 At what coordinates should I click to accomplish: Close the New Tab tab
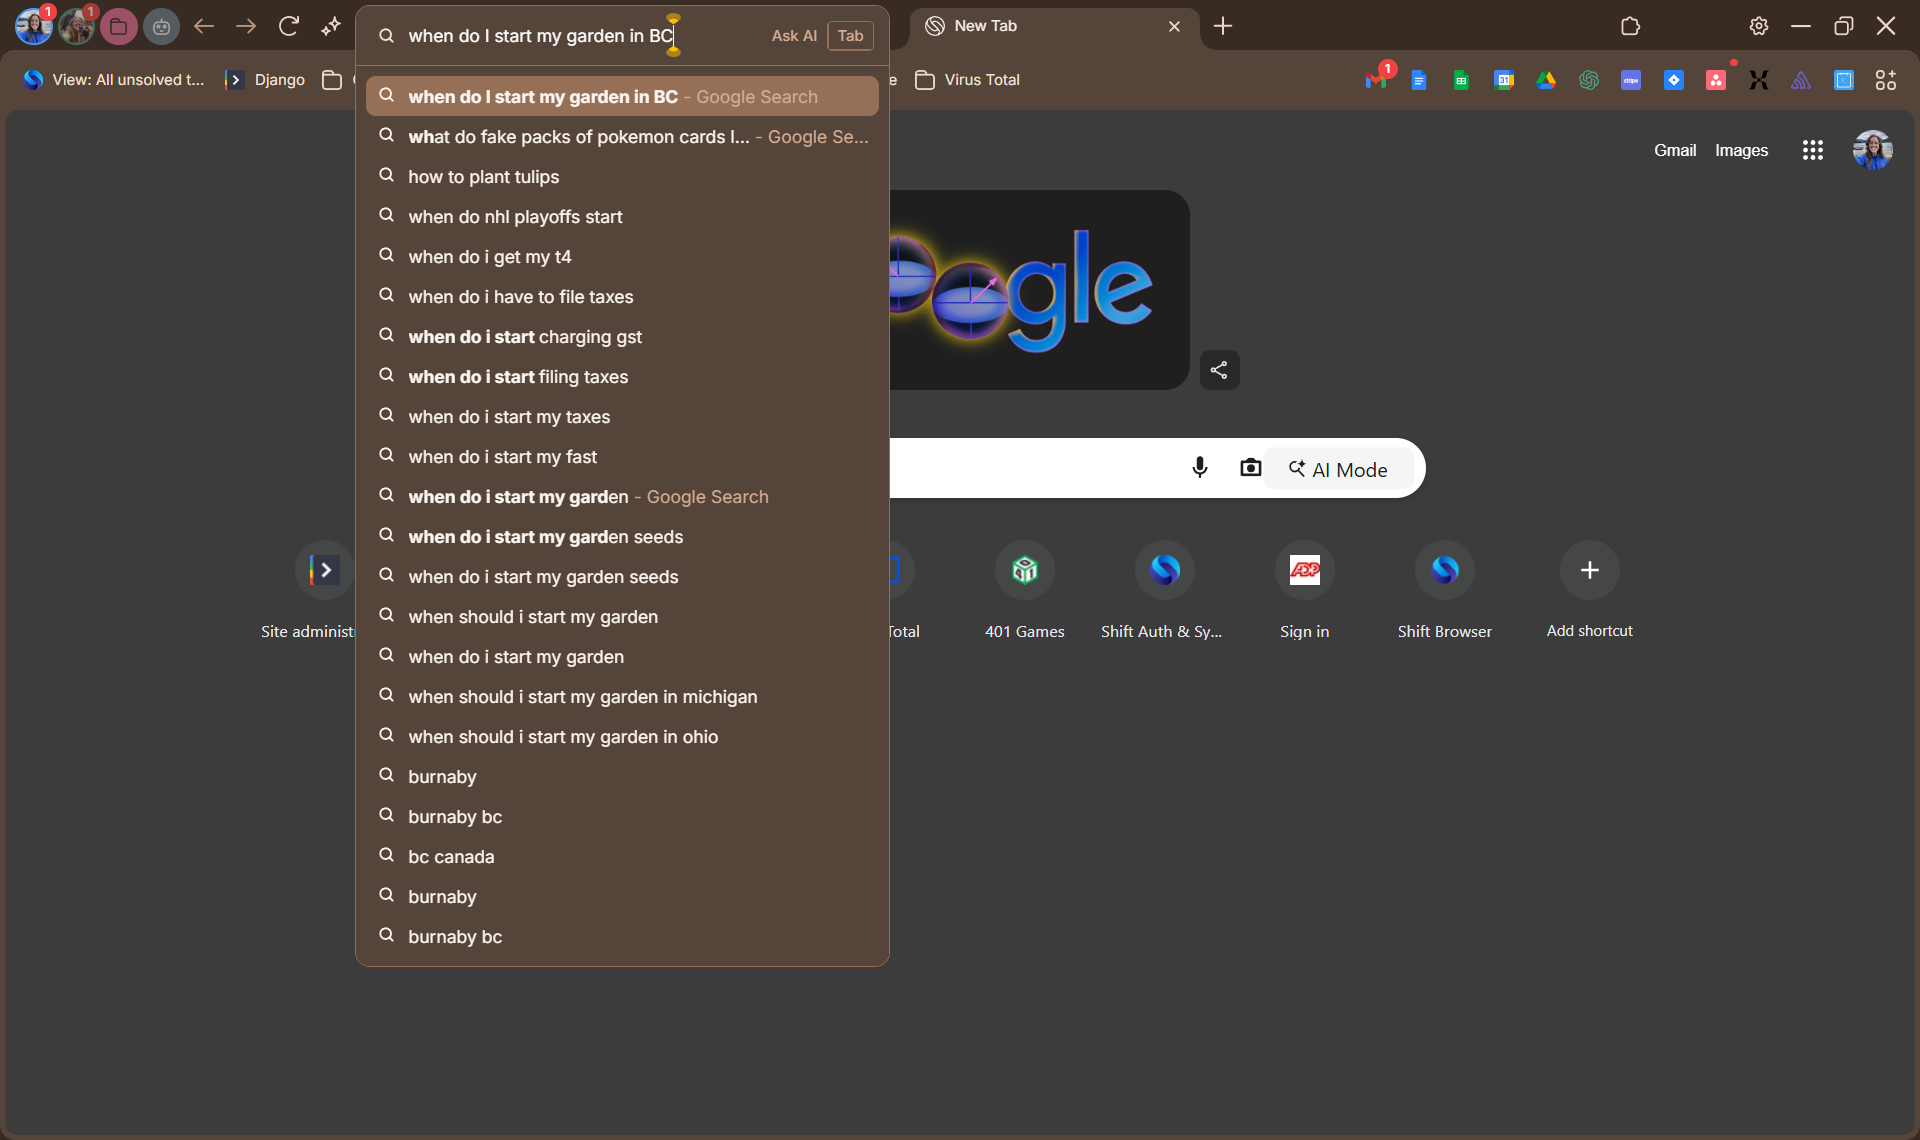[x=1174, y=26]
